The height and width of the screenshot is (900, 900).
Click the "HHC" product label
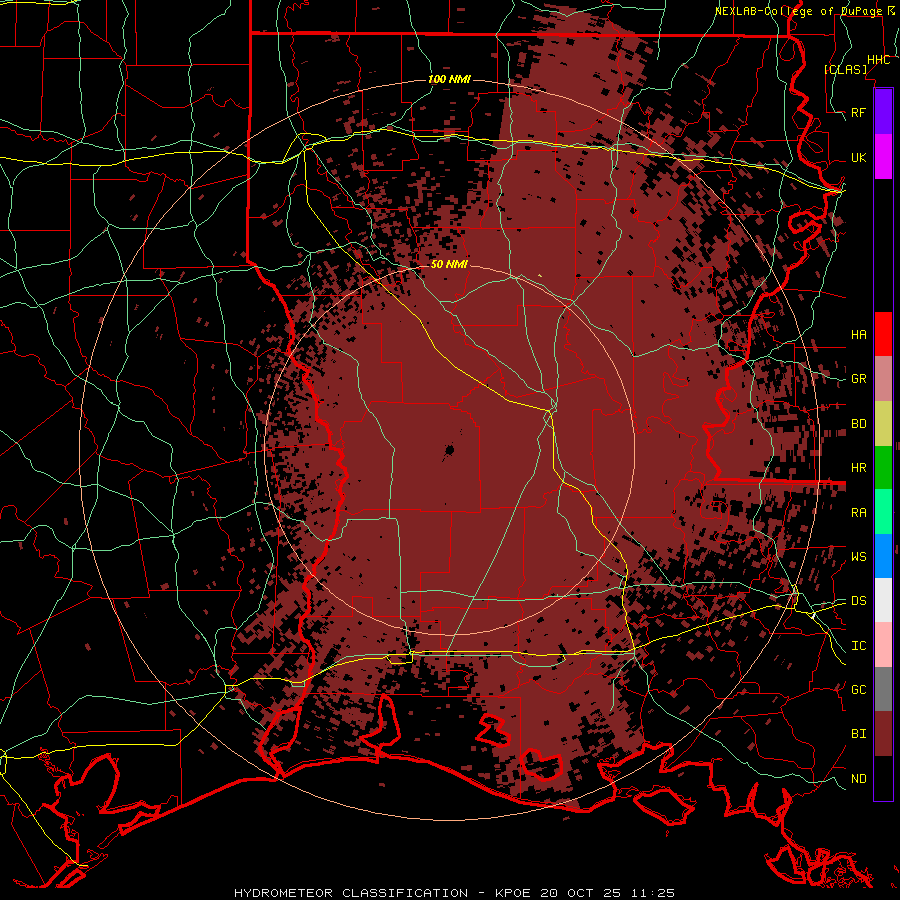click(x=878, y=60)
